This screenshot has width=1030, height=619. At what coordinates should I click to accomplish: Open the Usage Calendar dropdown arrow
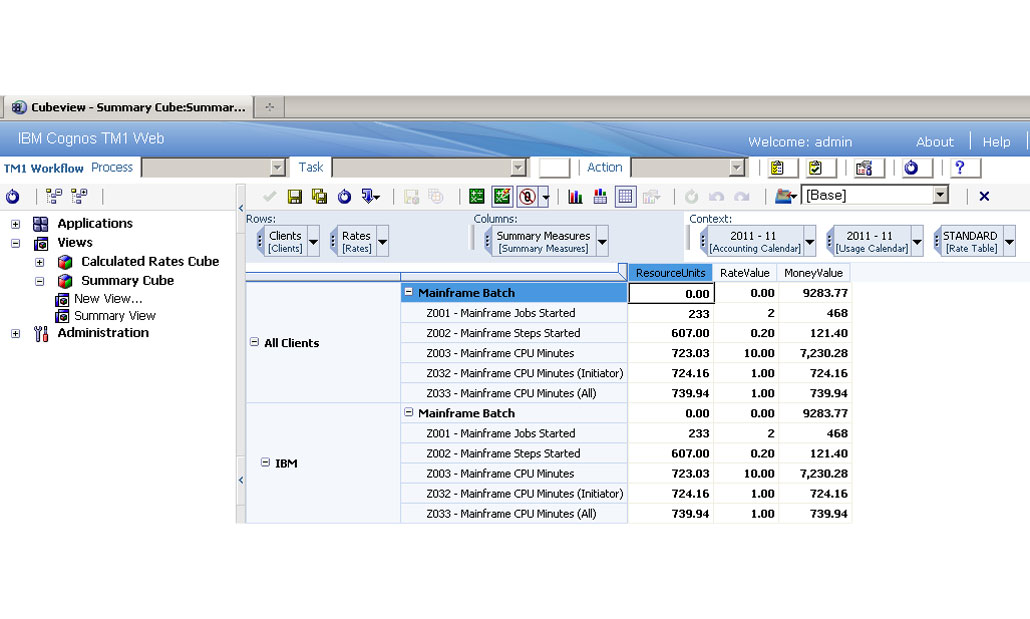[x=917, y=242]
